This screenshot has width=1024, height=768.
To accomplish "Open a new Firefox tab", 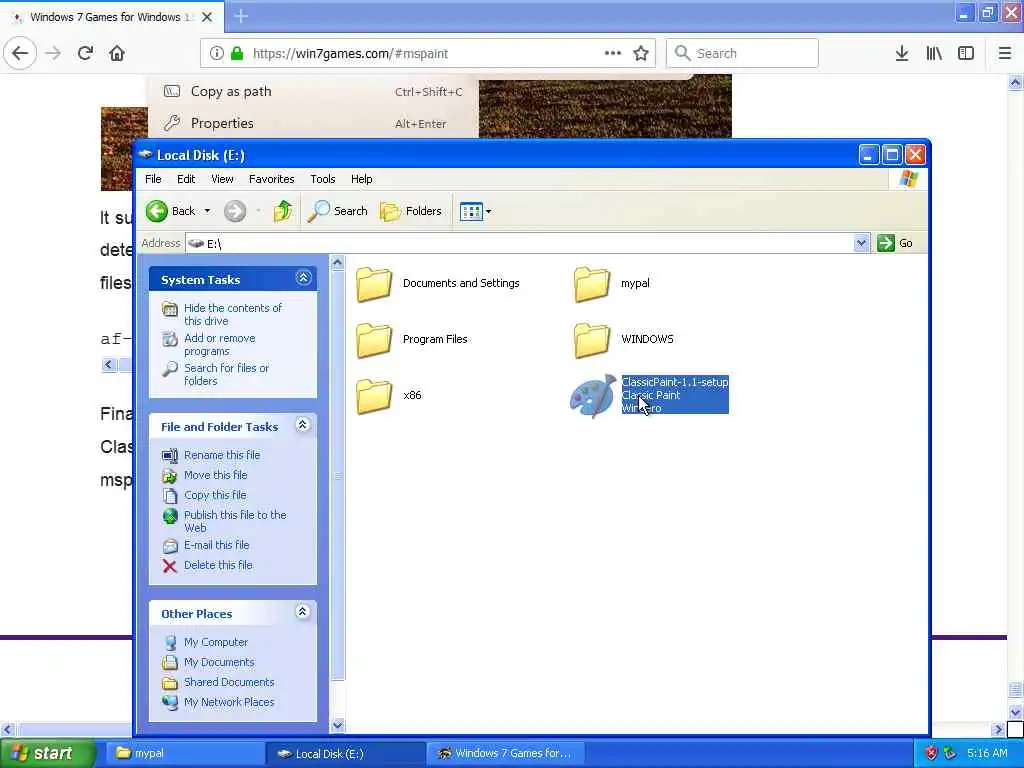I will click(241, 16).
